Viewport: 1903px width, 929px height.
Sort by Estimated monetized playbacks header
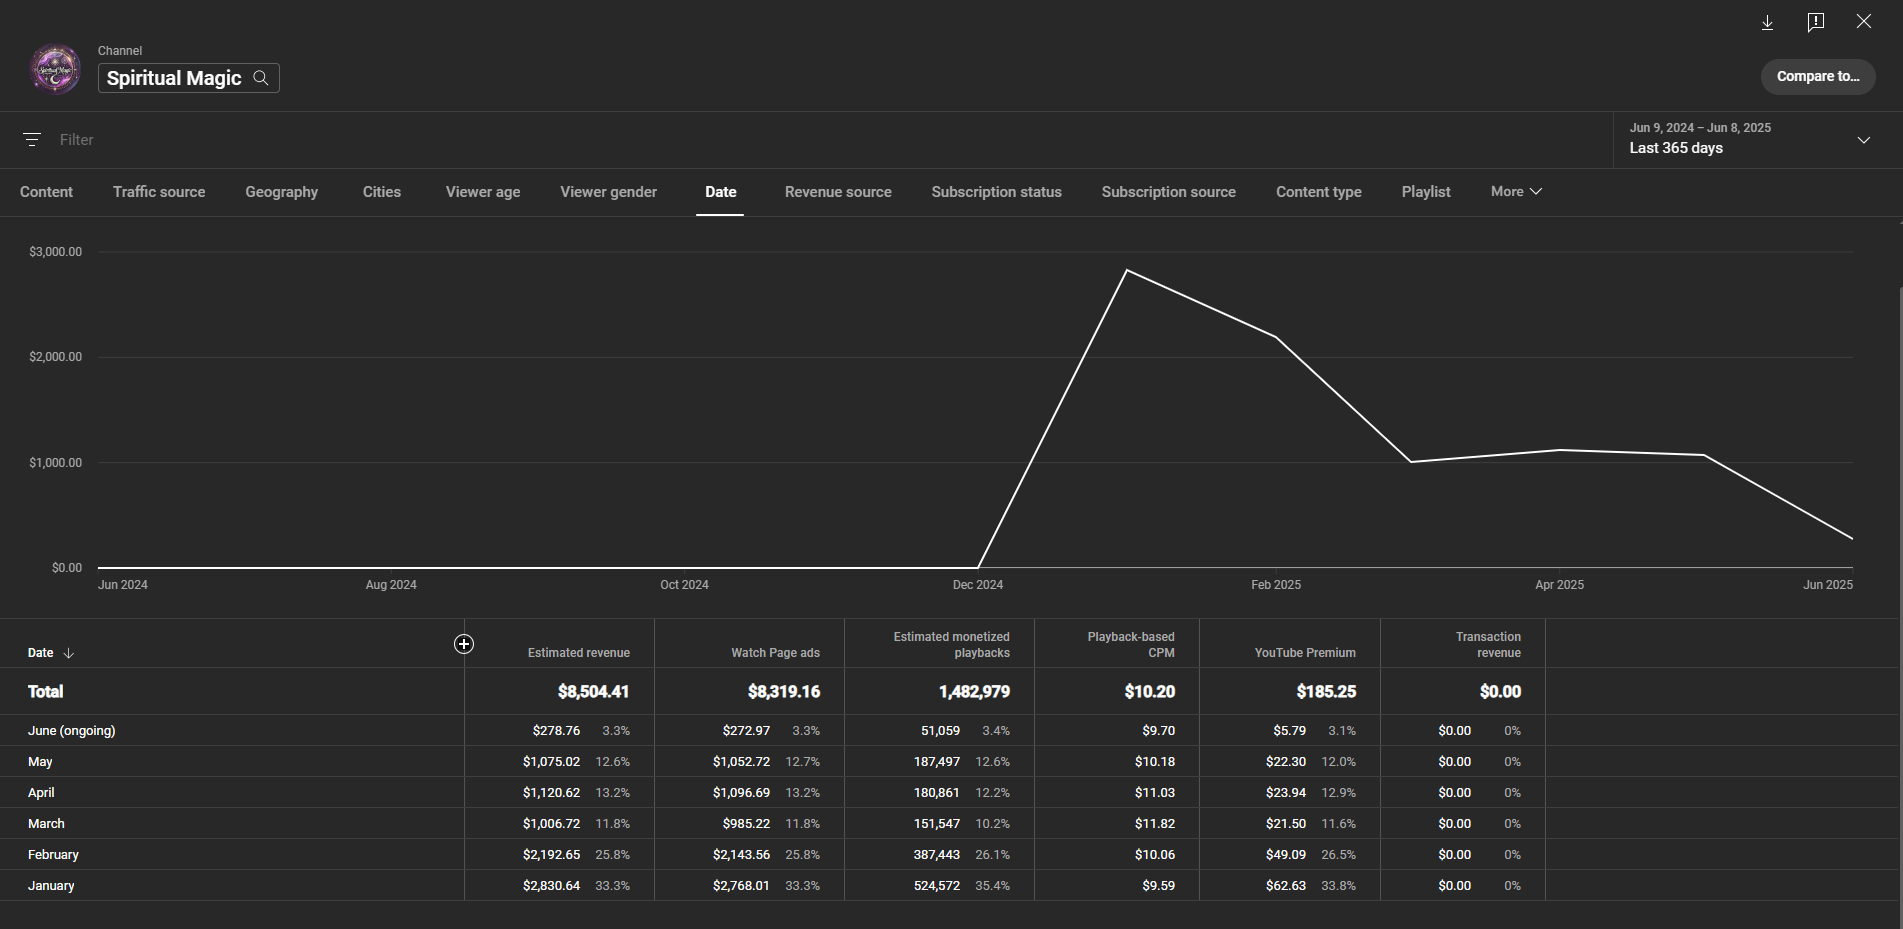pos(952,645)
